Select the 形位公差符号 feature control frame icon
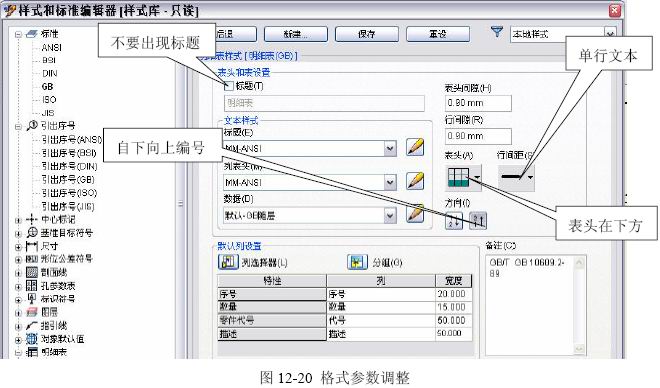 32,259
